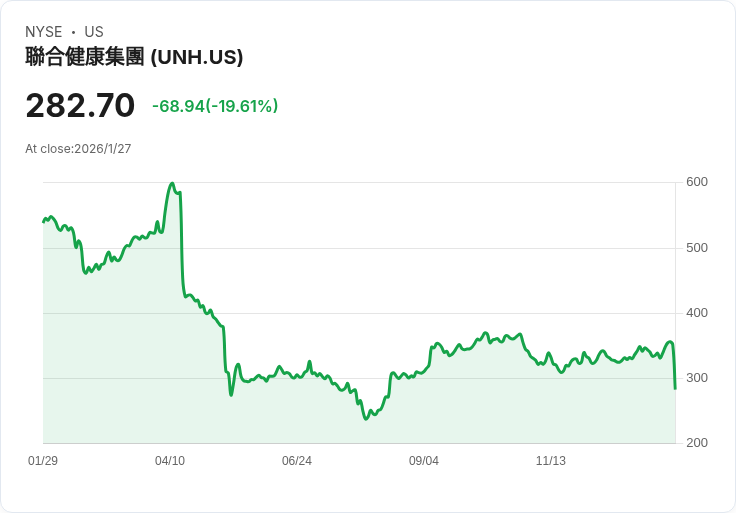Click the final sharp-drop endpoint of the chart line
This screenshot has width=736, height=513.
tap(675, 388)
